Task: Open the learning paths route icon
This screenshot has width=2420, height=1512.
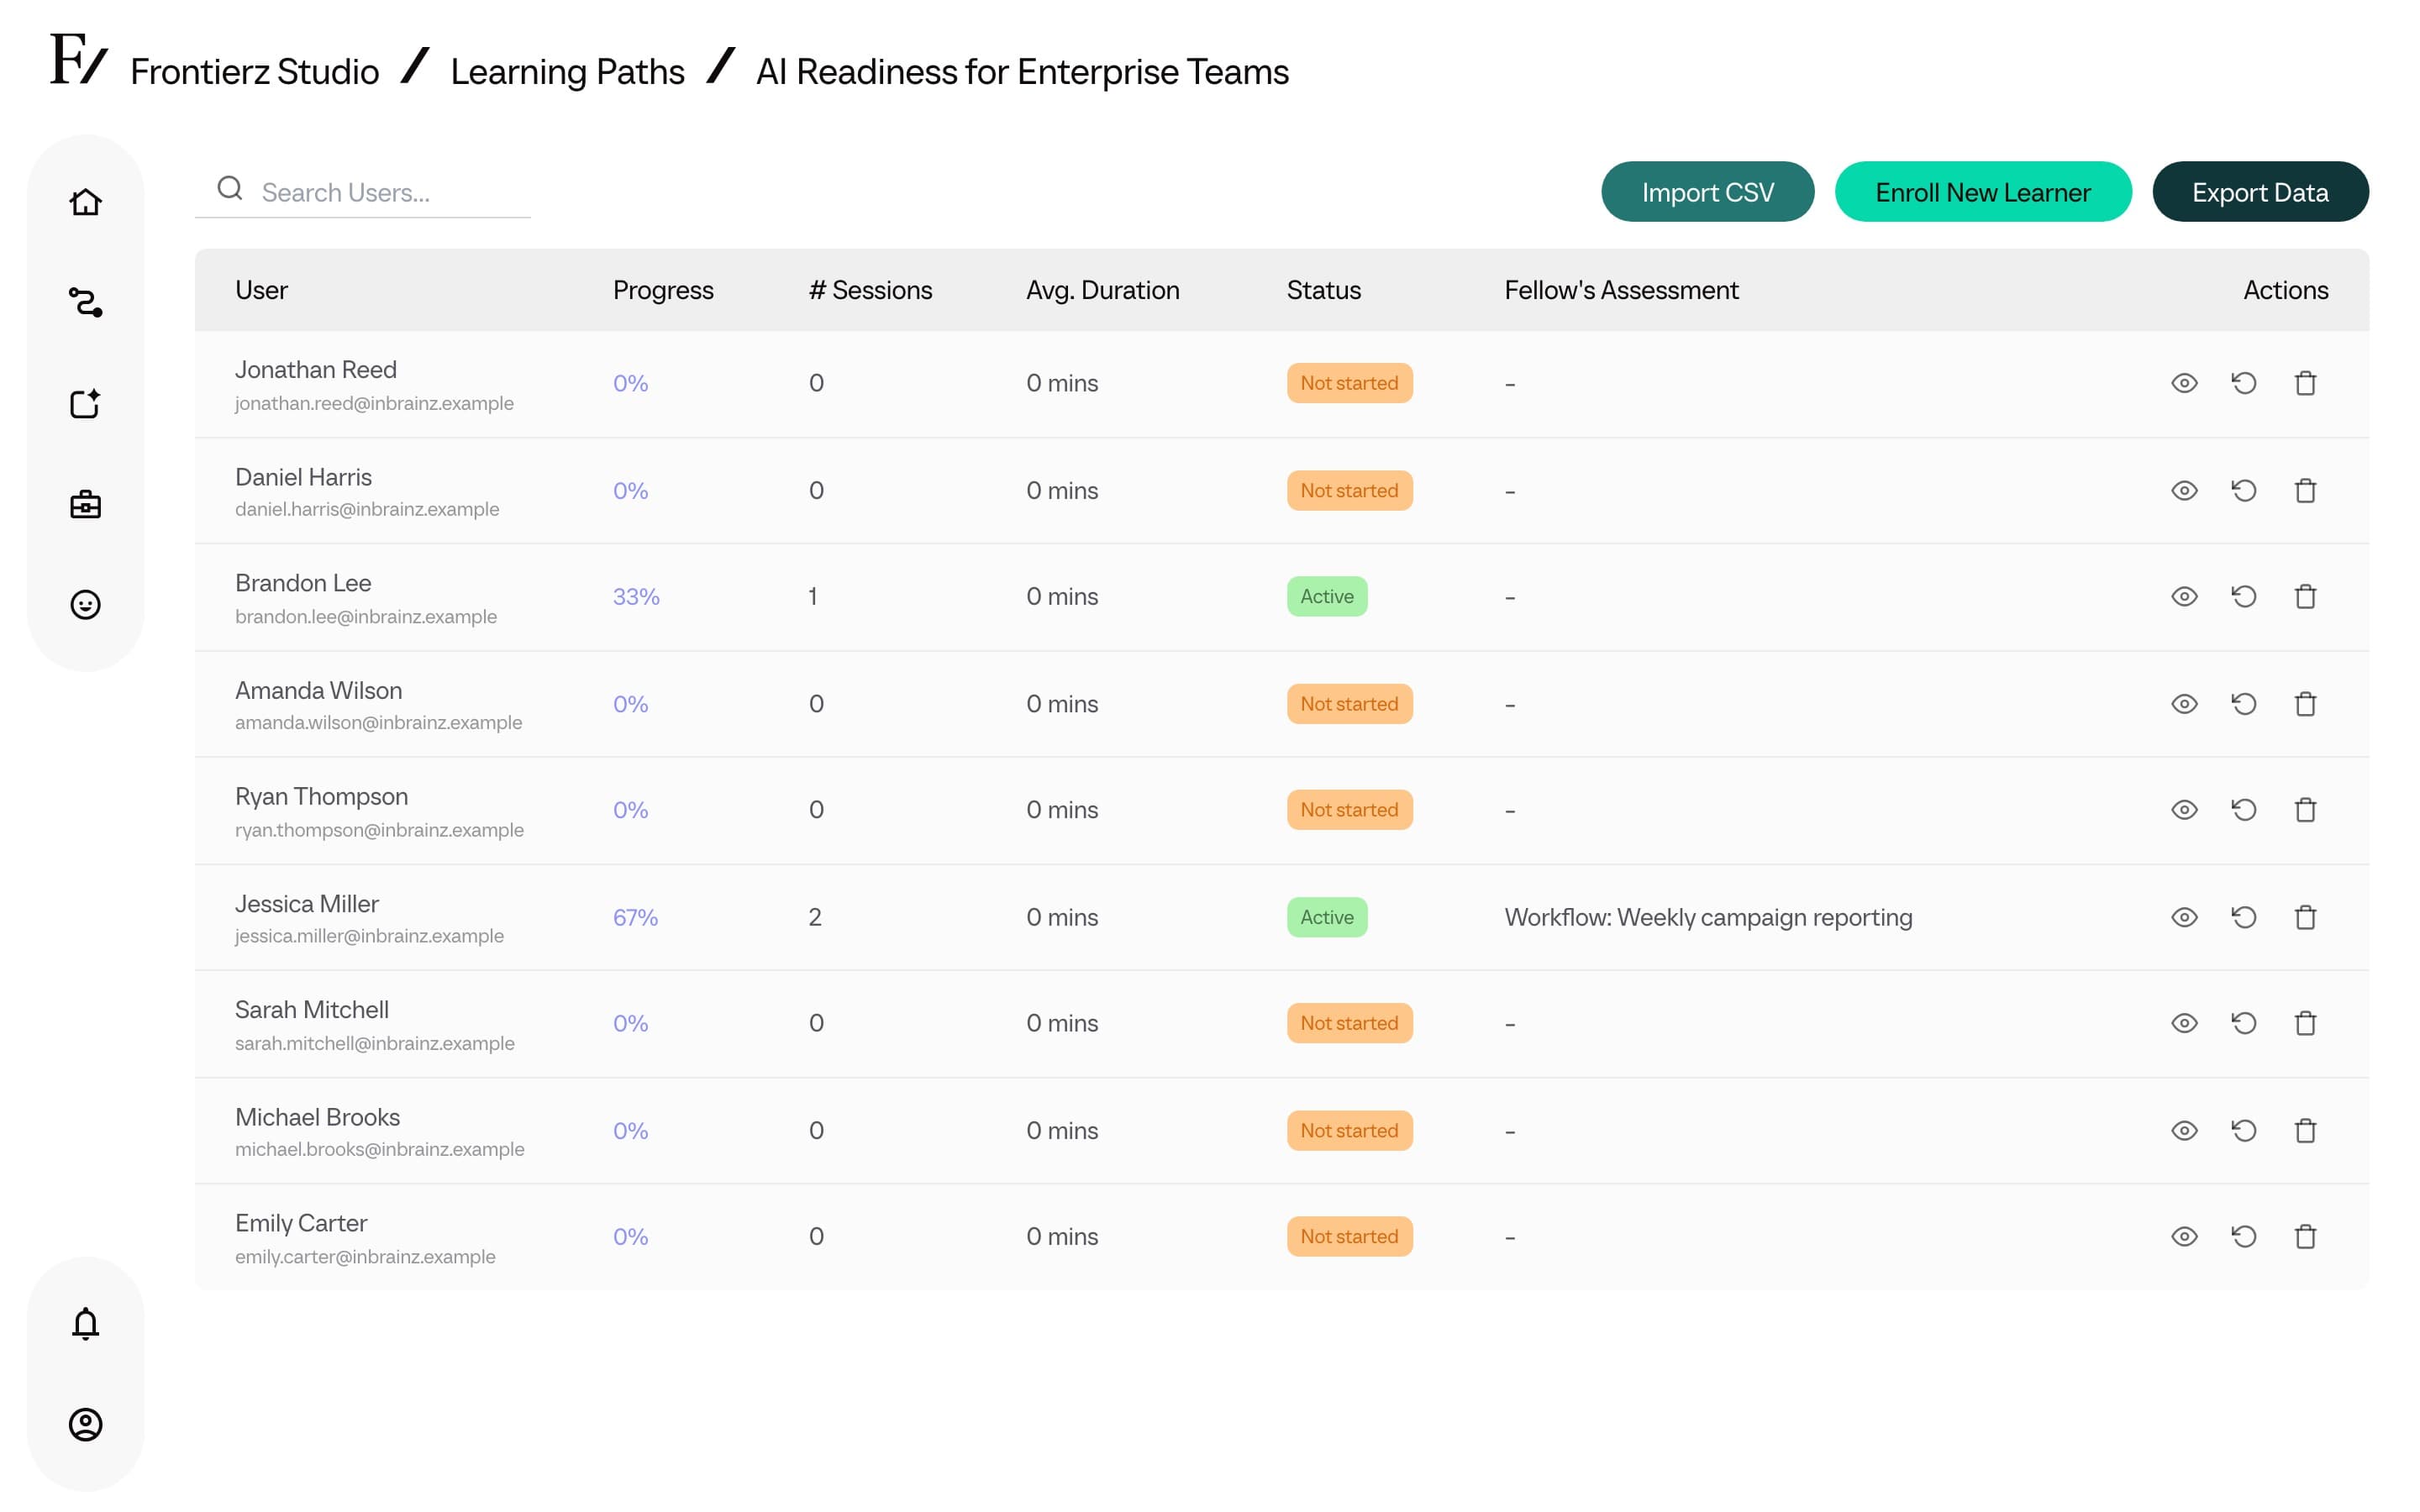Action: [x=85, y=302]
